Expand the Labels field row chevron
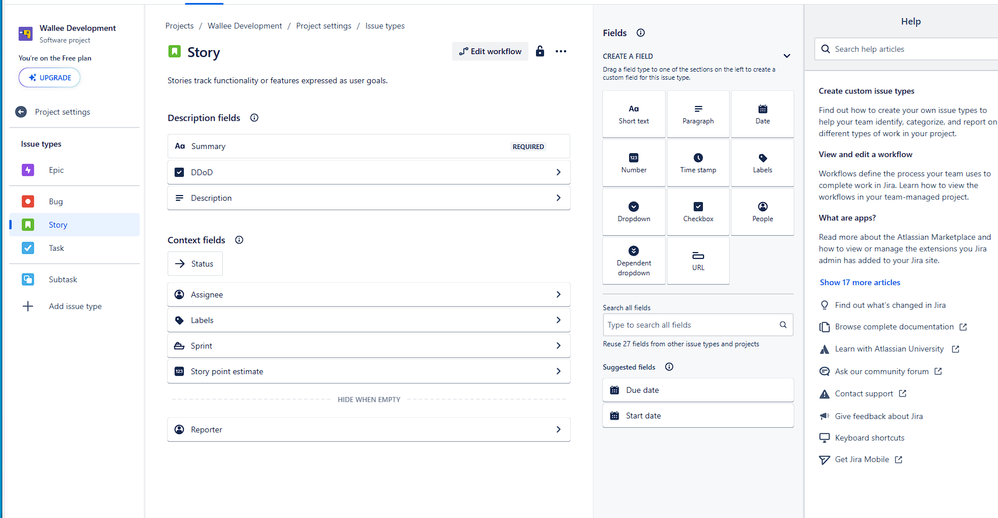Screen dimensions: 998x518 tap(558, 320)
